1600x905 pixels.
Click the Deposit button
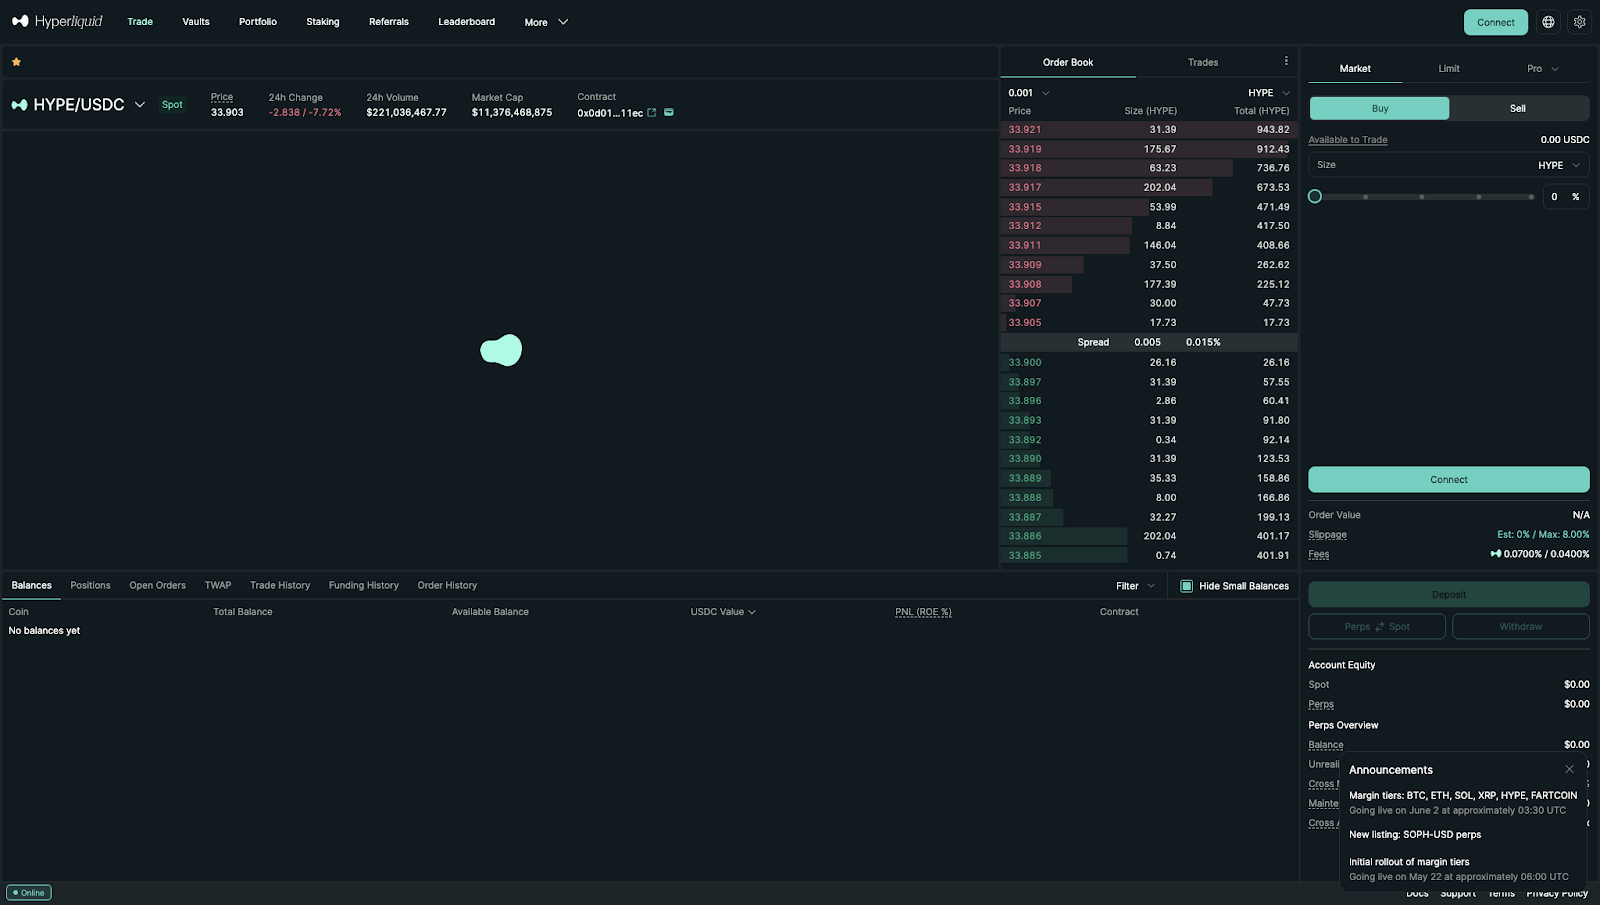tap(1448, 594)
